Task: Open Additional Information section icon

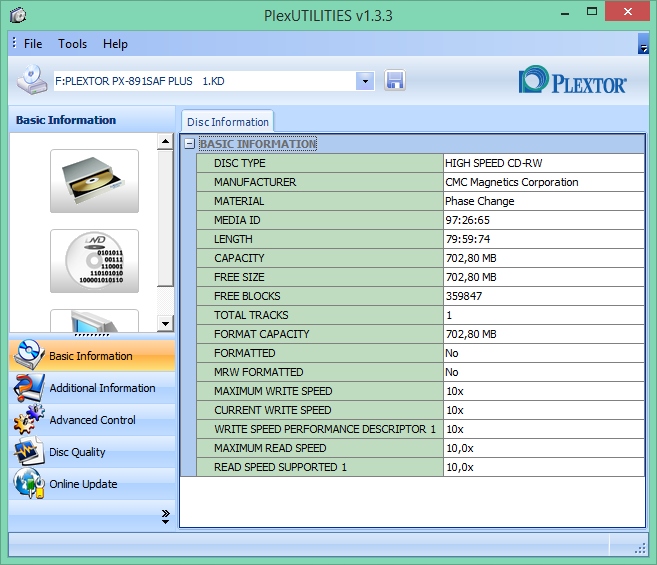Action: [x=28, y=387]
